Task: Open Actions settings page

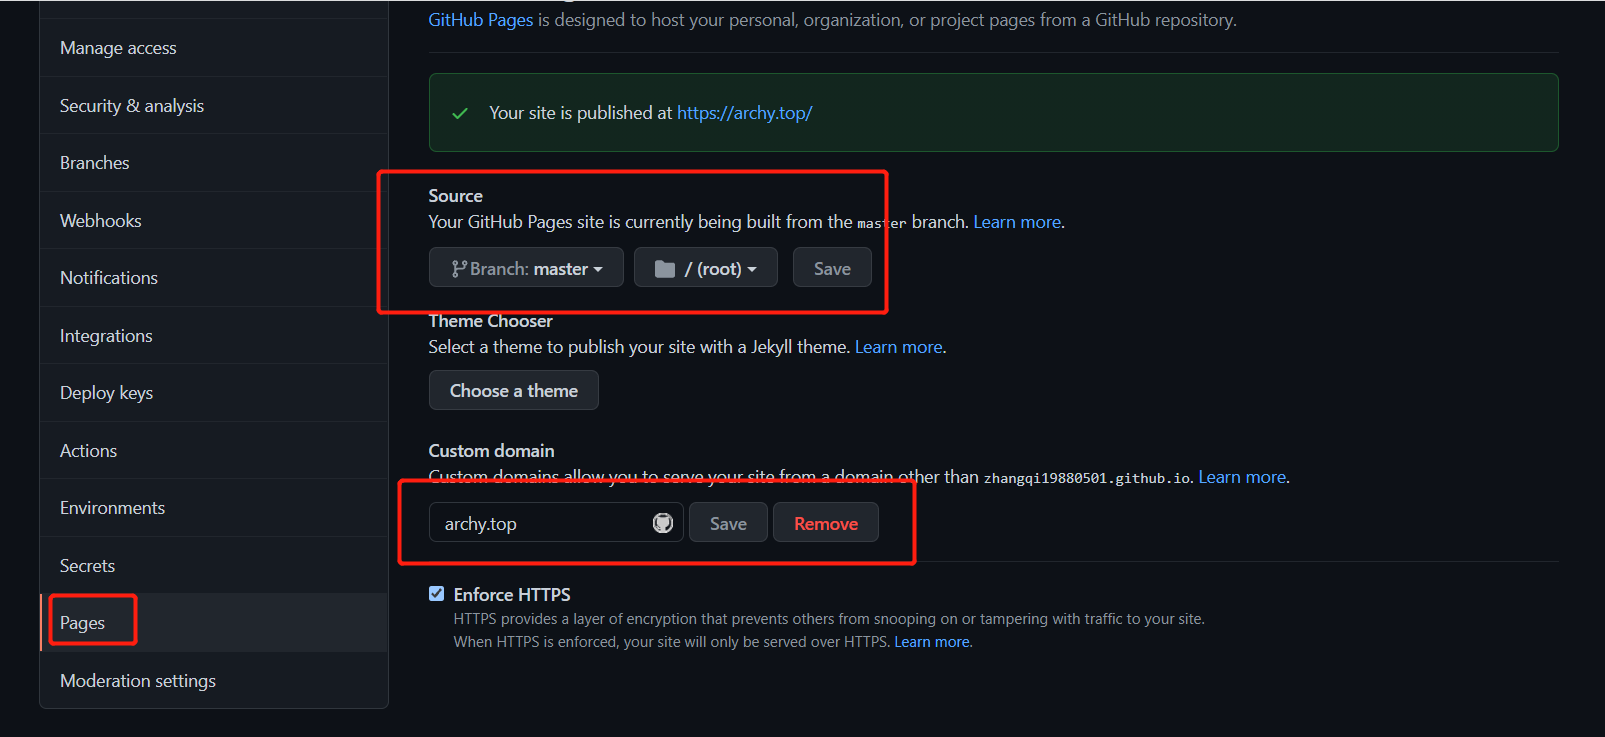Action: [x=214, y=450]
